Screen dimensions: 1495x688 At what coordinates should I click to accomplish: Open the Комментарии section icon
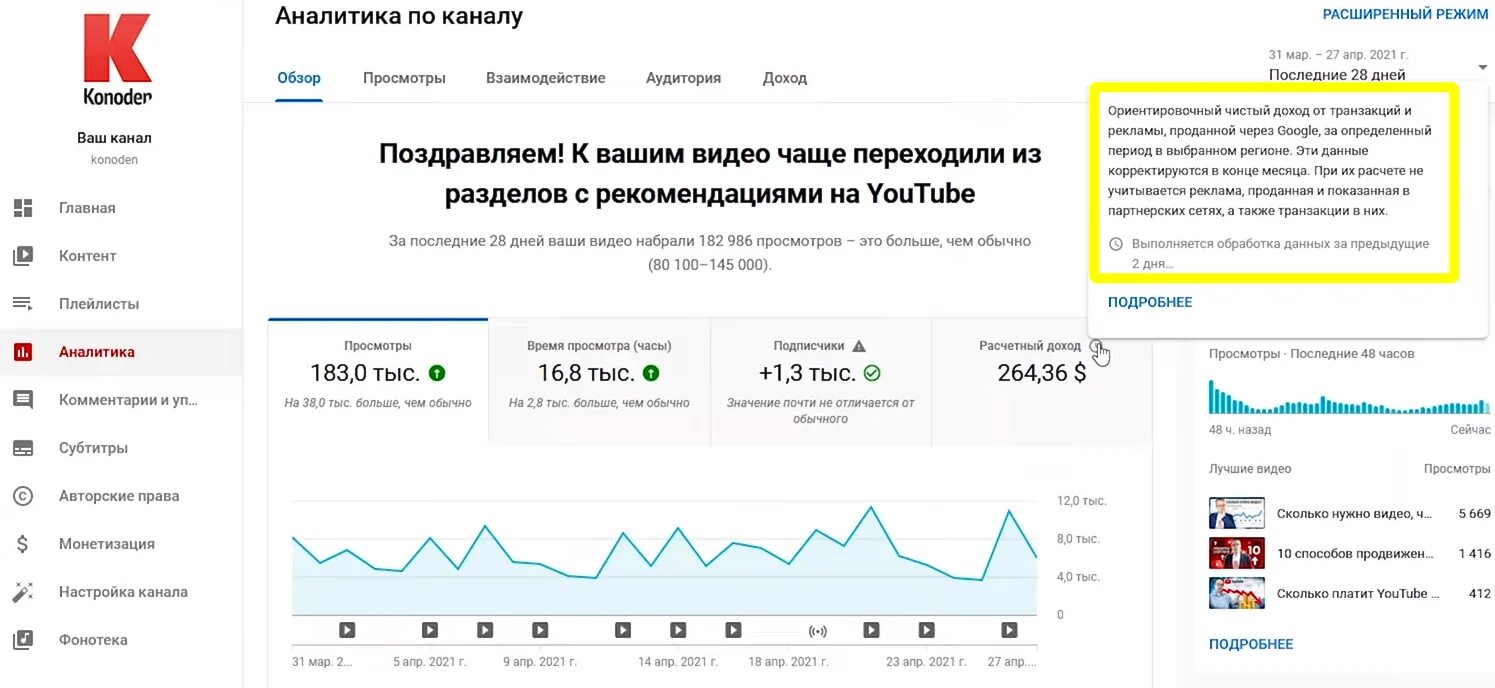pos(23,400)
